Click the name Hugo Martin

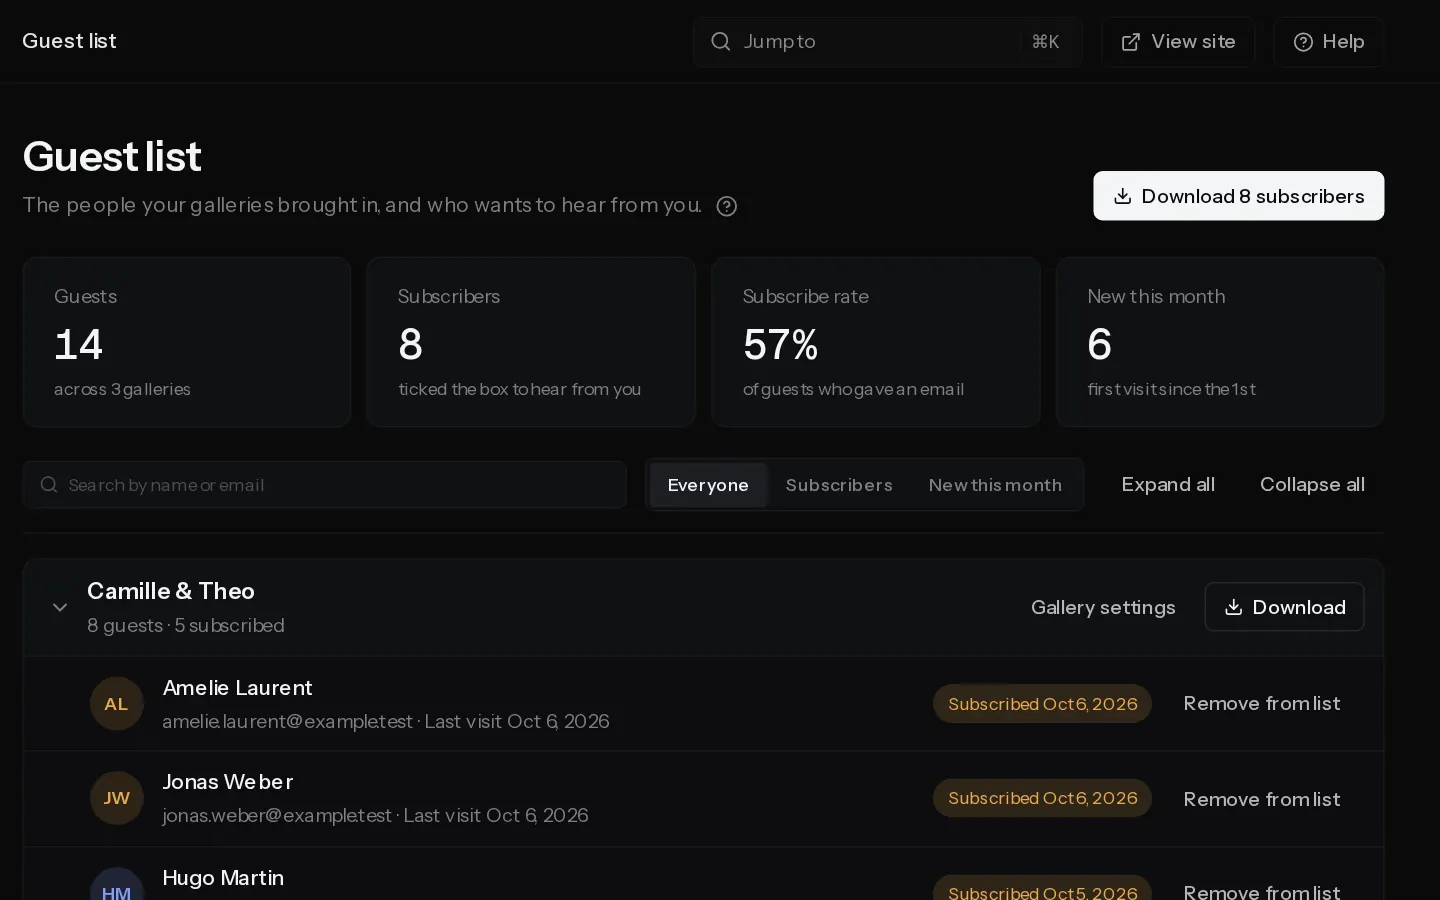[223, 878]
